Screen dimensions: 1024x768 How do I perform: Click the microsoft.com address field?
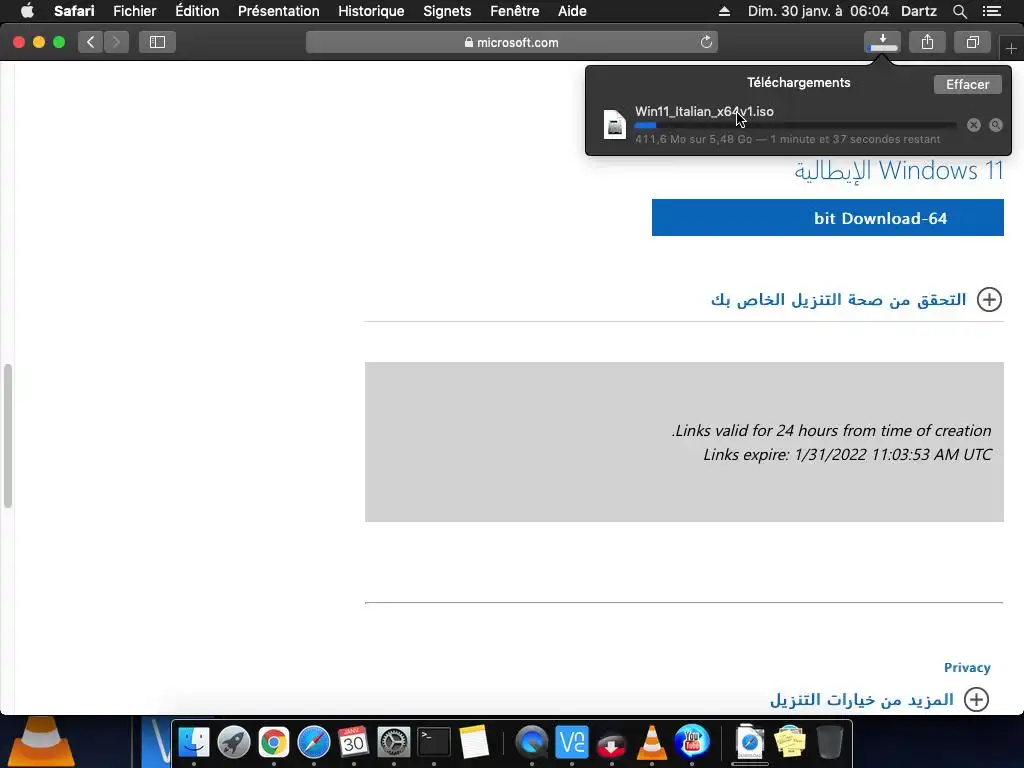[x=511, y=42]
